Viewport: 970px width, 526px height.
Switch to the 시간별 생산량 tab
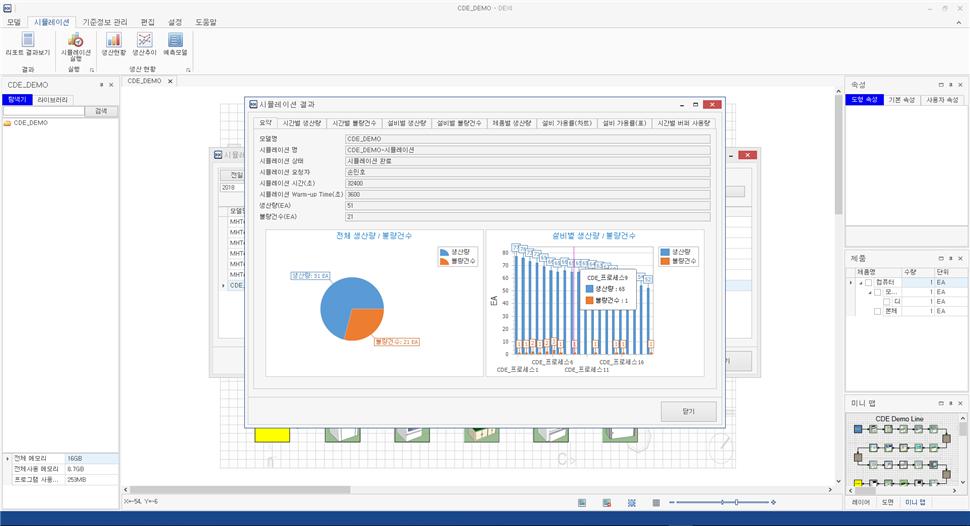(x=301, y=123)
